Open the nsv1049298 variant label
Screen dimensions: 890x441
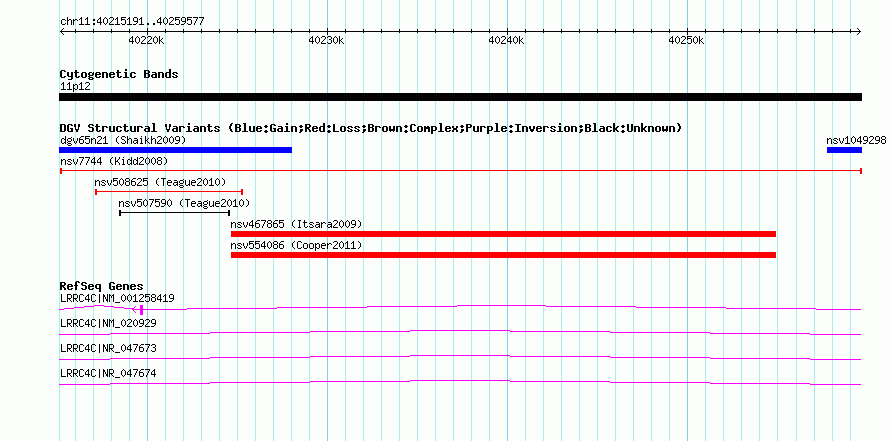click(856, 140)
